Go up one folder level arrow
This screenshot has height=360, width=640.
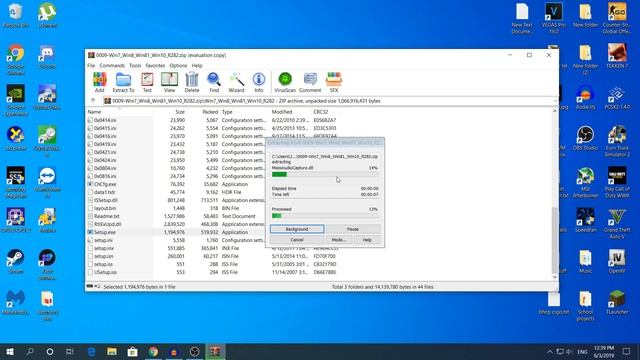coord(93,100)
